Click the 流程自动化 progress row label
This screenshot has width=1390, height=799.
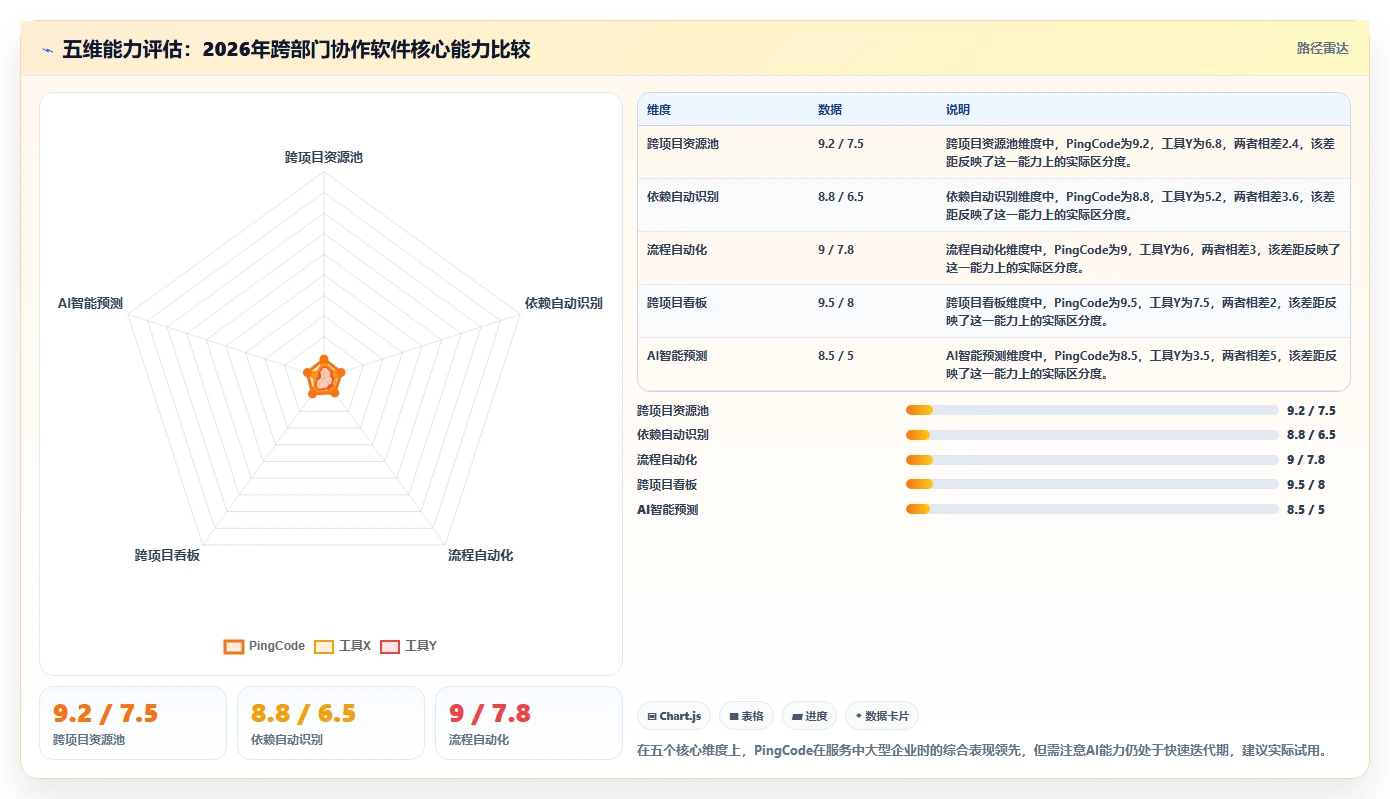coord(667,460)
